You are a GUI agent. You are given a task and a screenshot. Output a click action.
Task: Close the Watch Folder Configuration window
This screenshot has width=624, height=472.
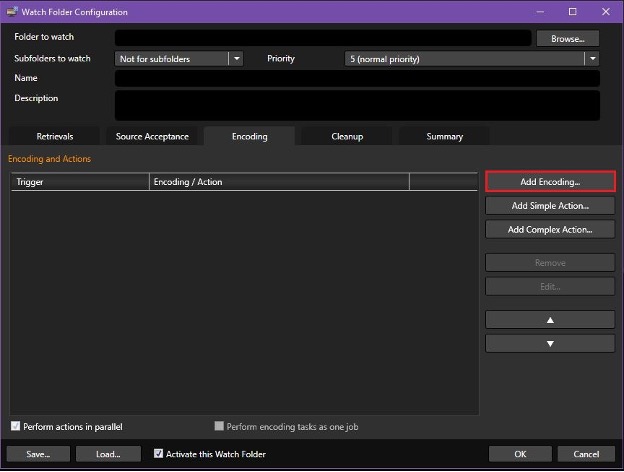pos(606,12)
